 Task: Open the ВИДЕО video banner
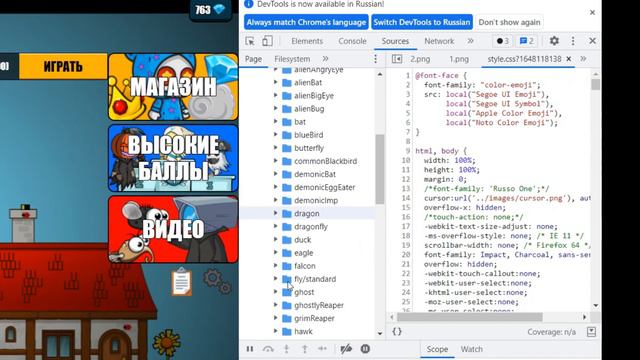(173, 229)
